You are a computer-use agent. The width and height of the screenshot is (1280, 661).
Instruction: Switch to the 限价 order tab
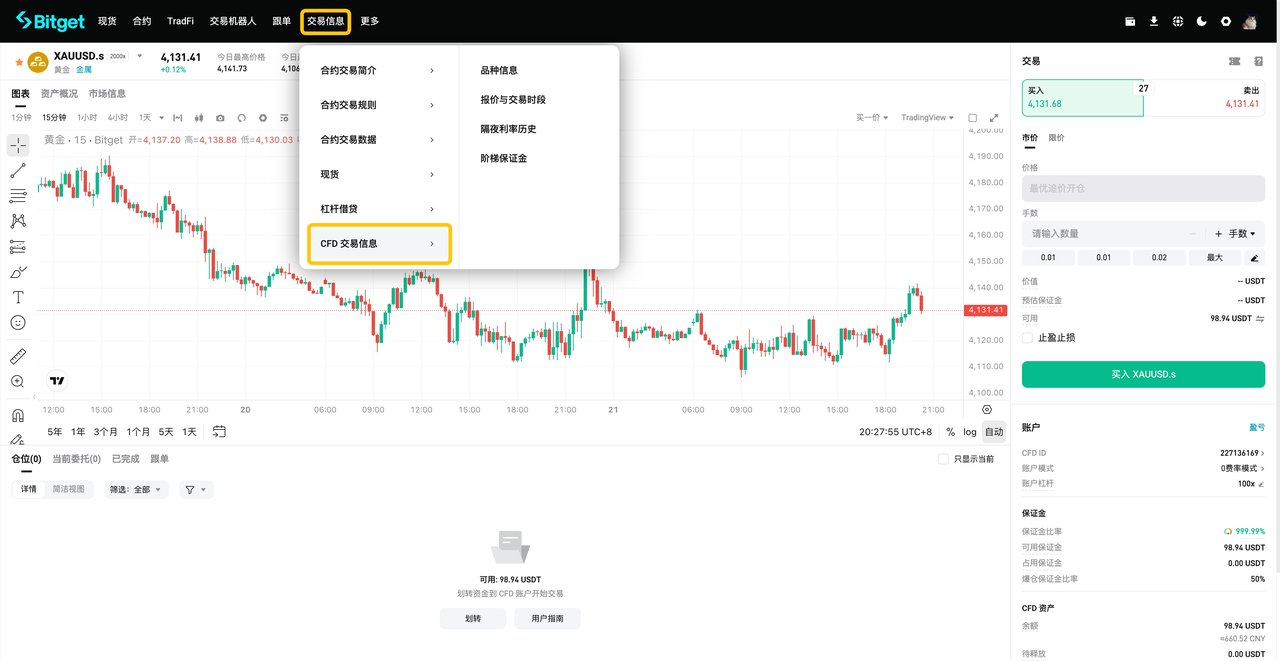[1056, 138]
